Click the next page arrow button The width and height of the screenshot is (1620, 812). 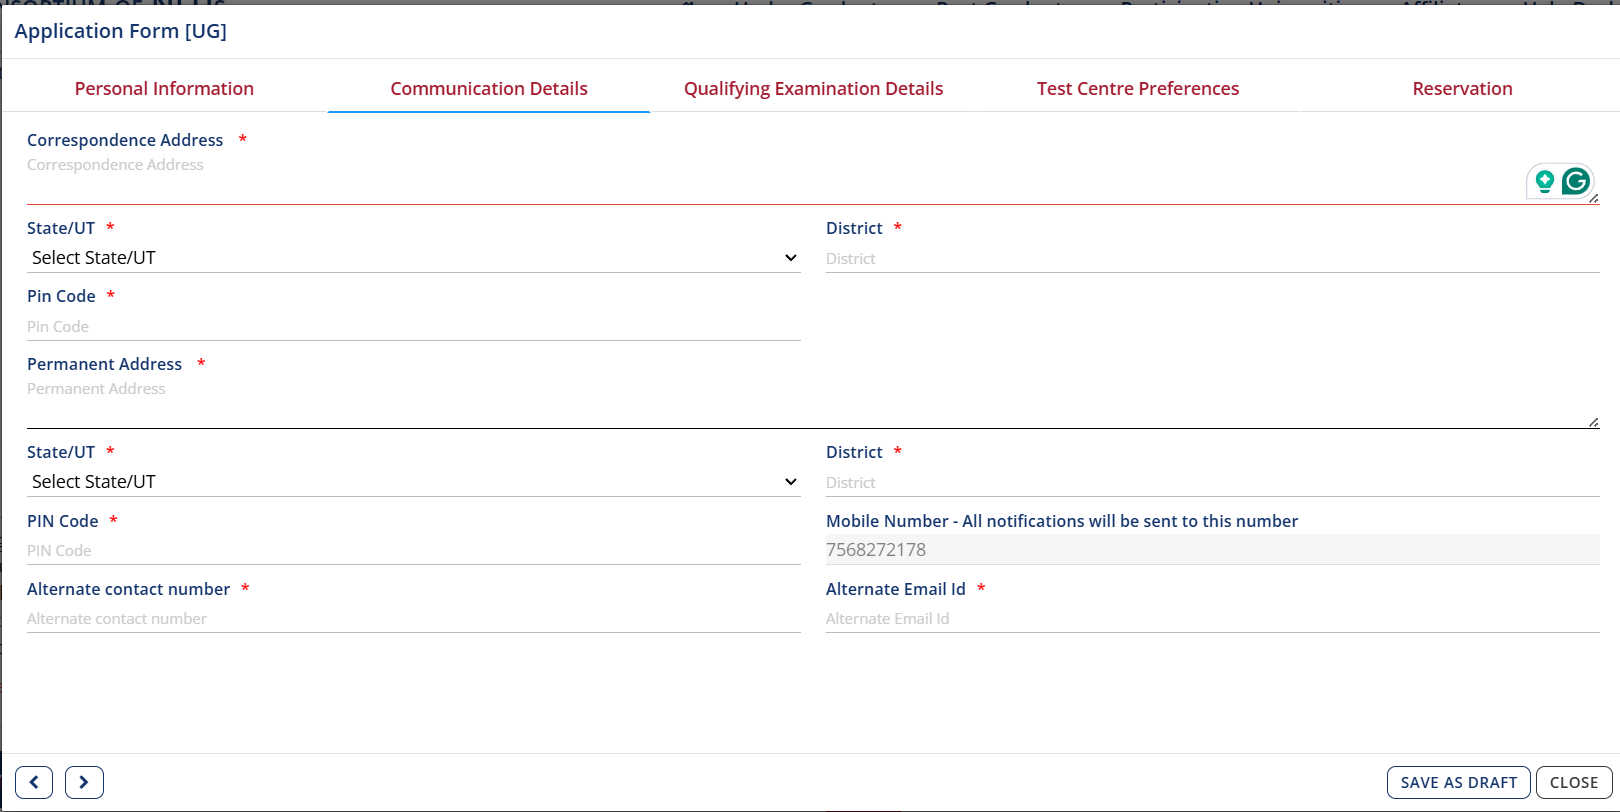[x=84, y=782]
